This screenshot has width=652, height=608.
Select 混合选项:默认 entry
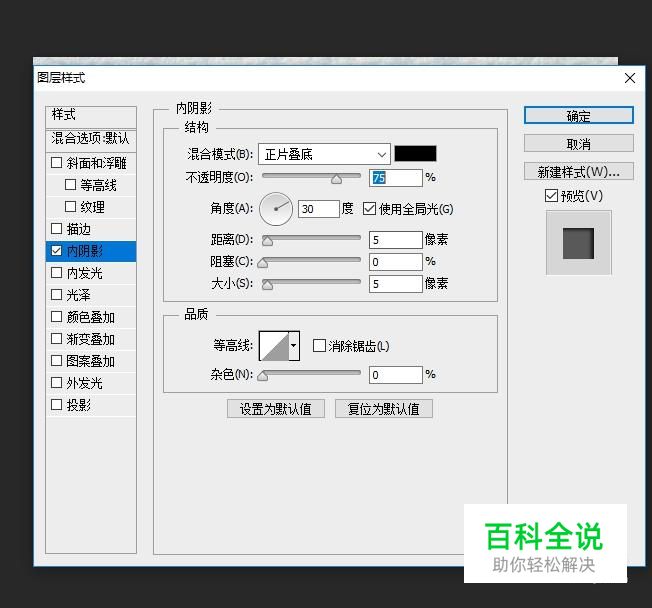click(x=91, y=139)
